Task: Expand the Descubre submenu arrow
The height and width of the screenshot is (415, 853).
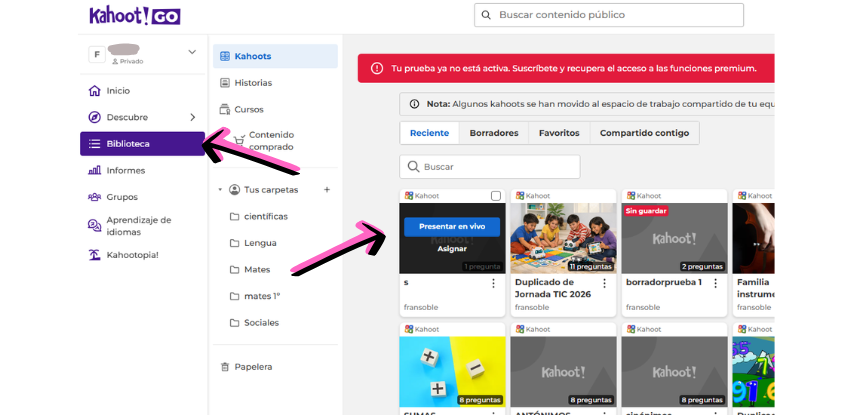Action: 193,117
